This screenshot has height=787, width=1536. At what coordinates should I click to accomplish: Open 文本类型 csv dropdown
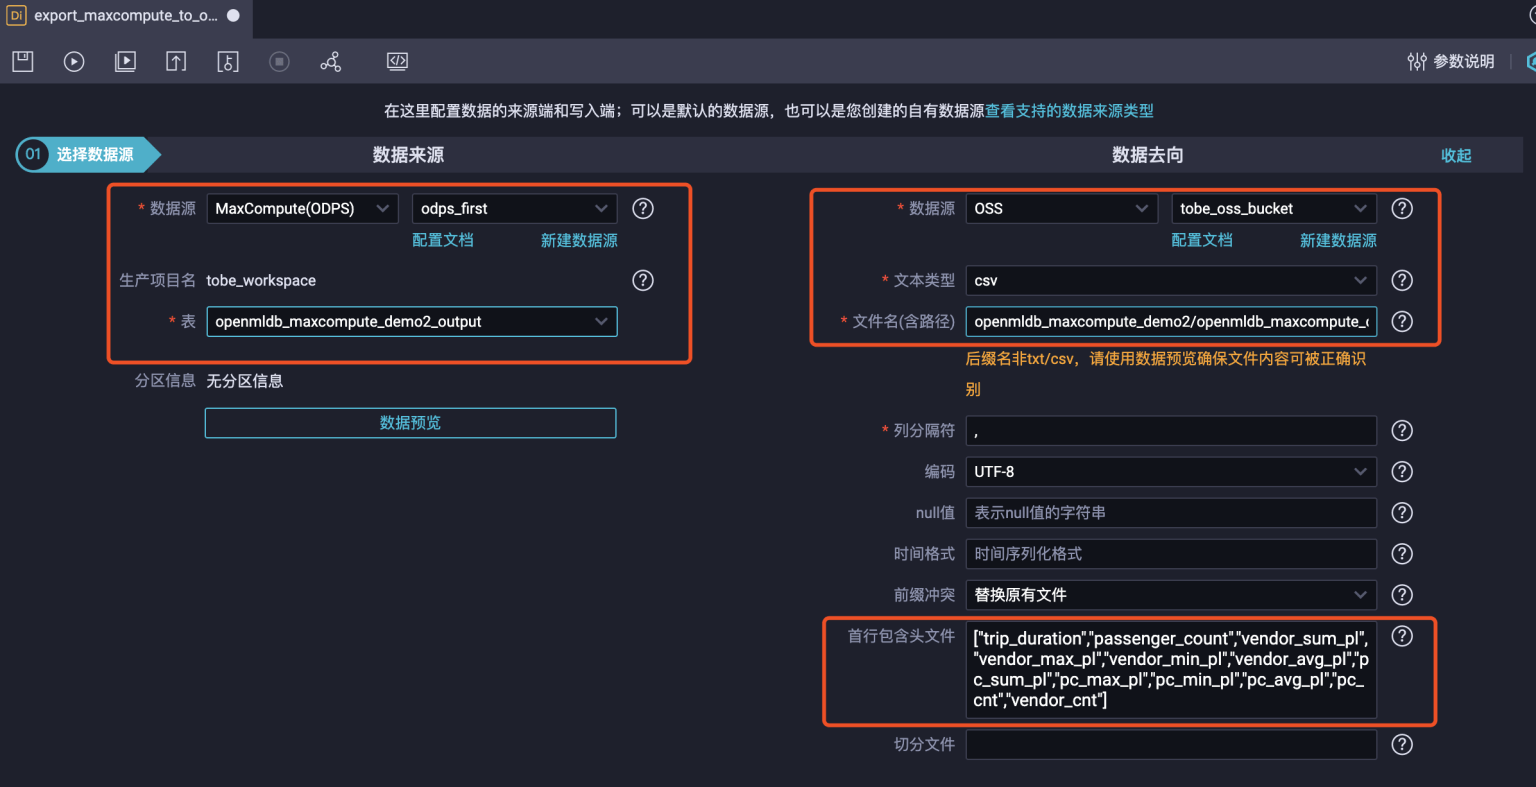[1171, 280]
